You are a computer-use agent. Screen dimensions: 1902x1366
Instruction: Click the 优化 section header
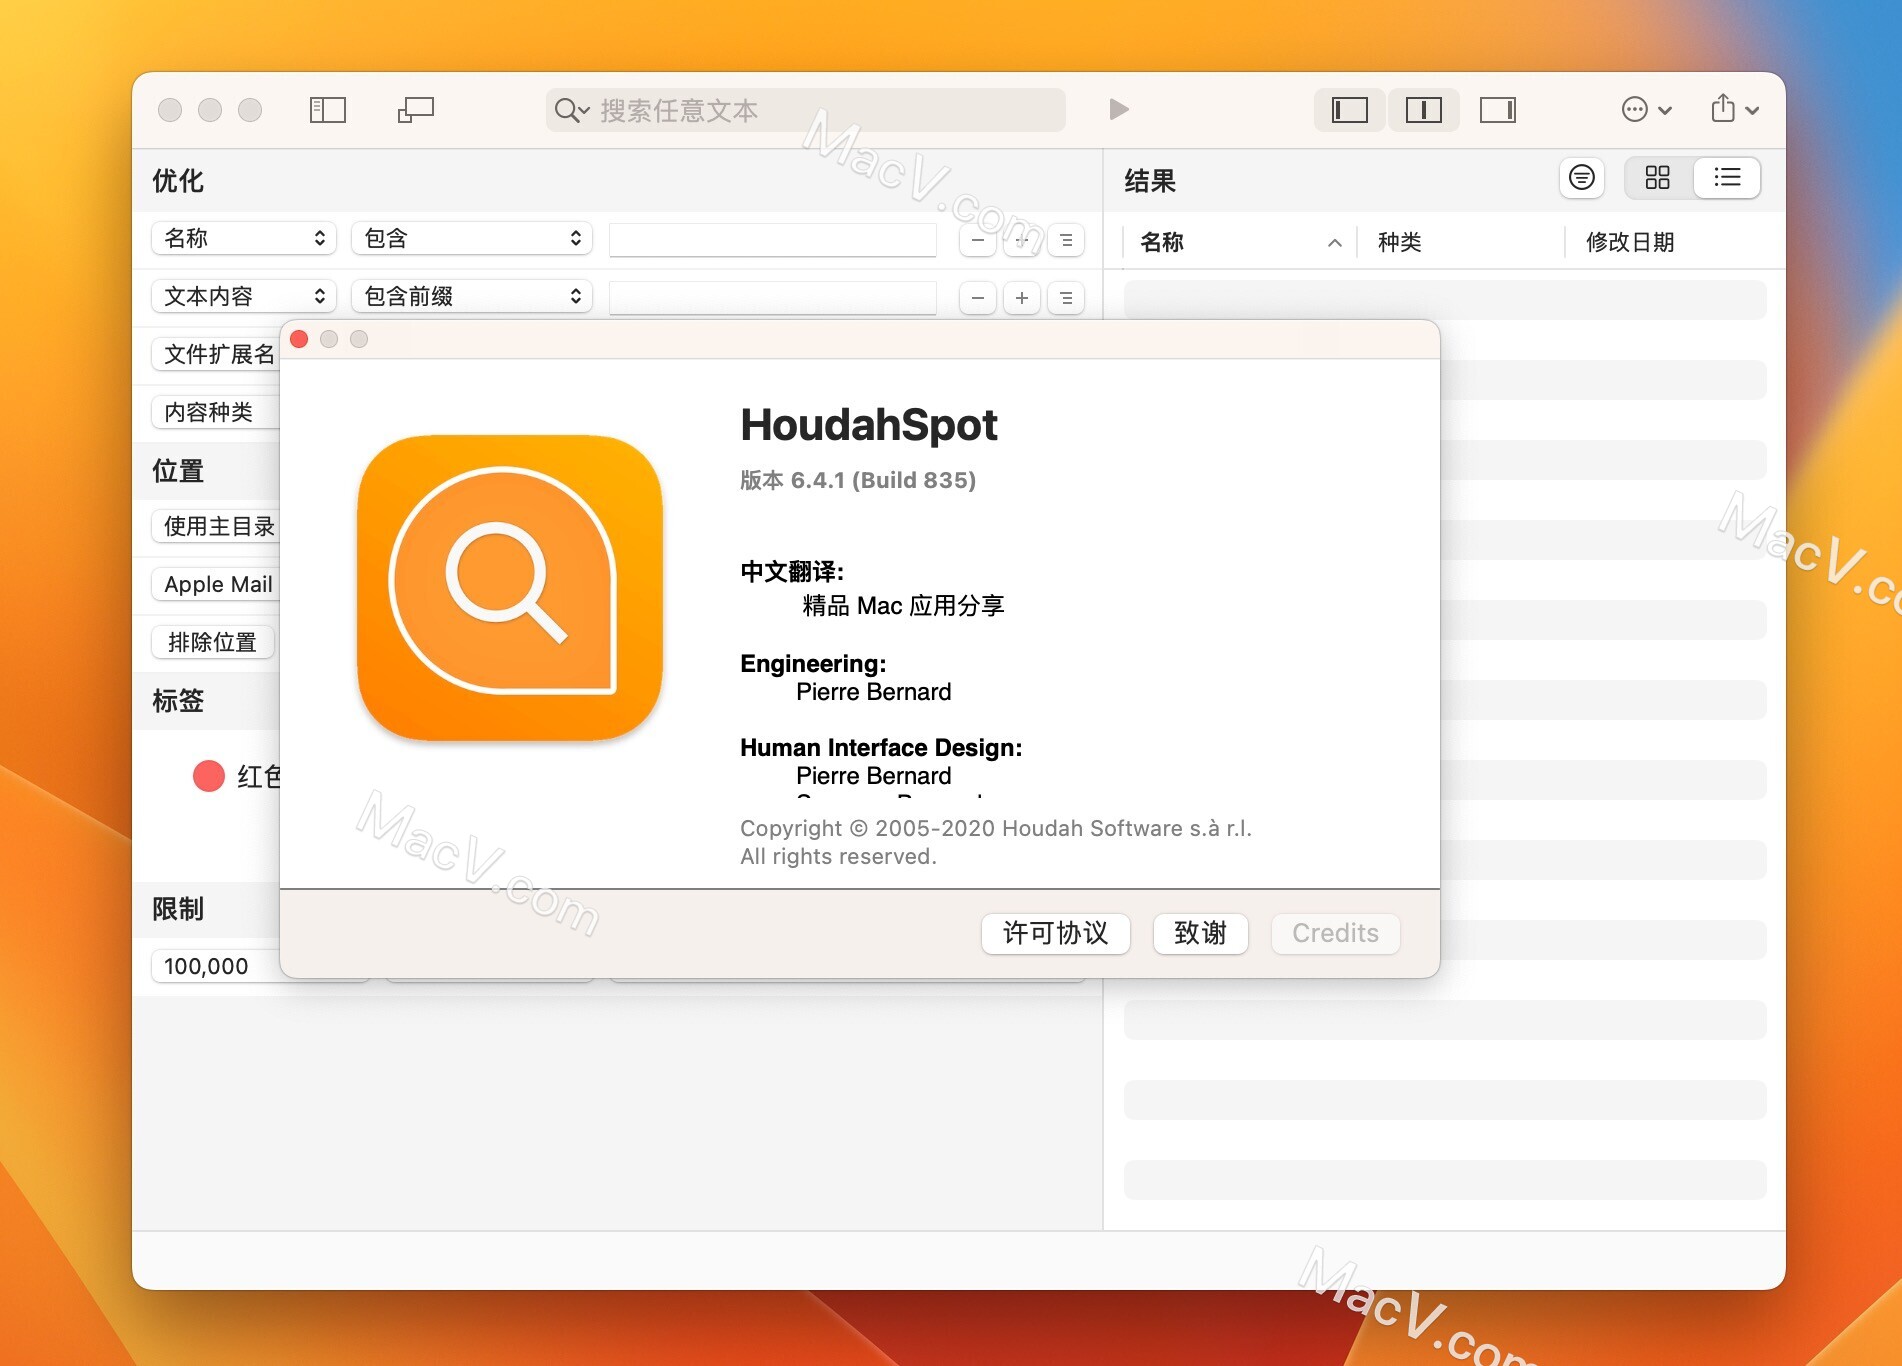pyautogui.click(x=178, y=181)
